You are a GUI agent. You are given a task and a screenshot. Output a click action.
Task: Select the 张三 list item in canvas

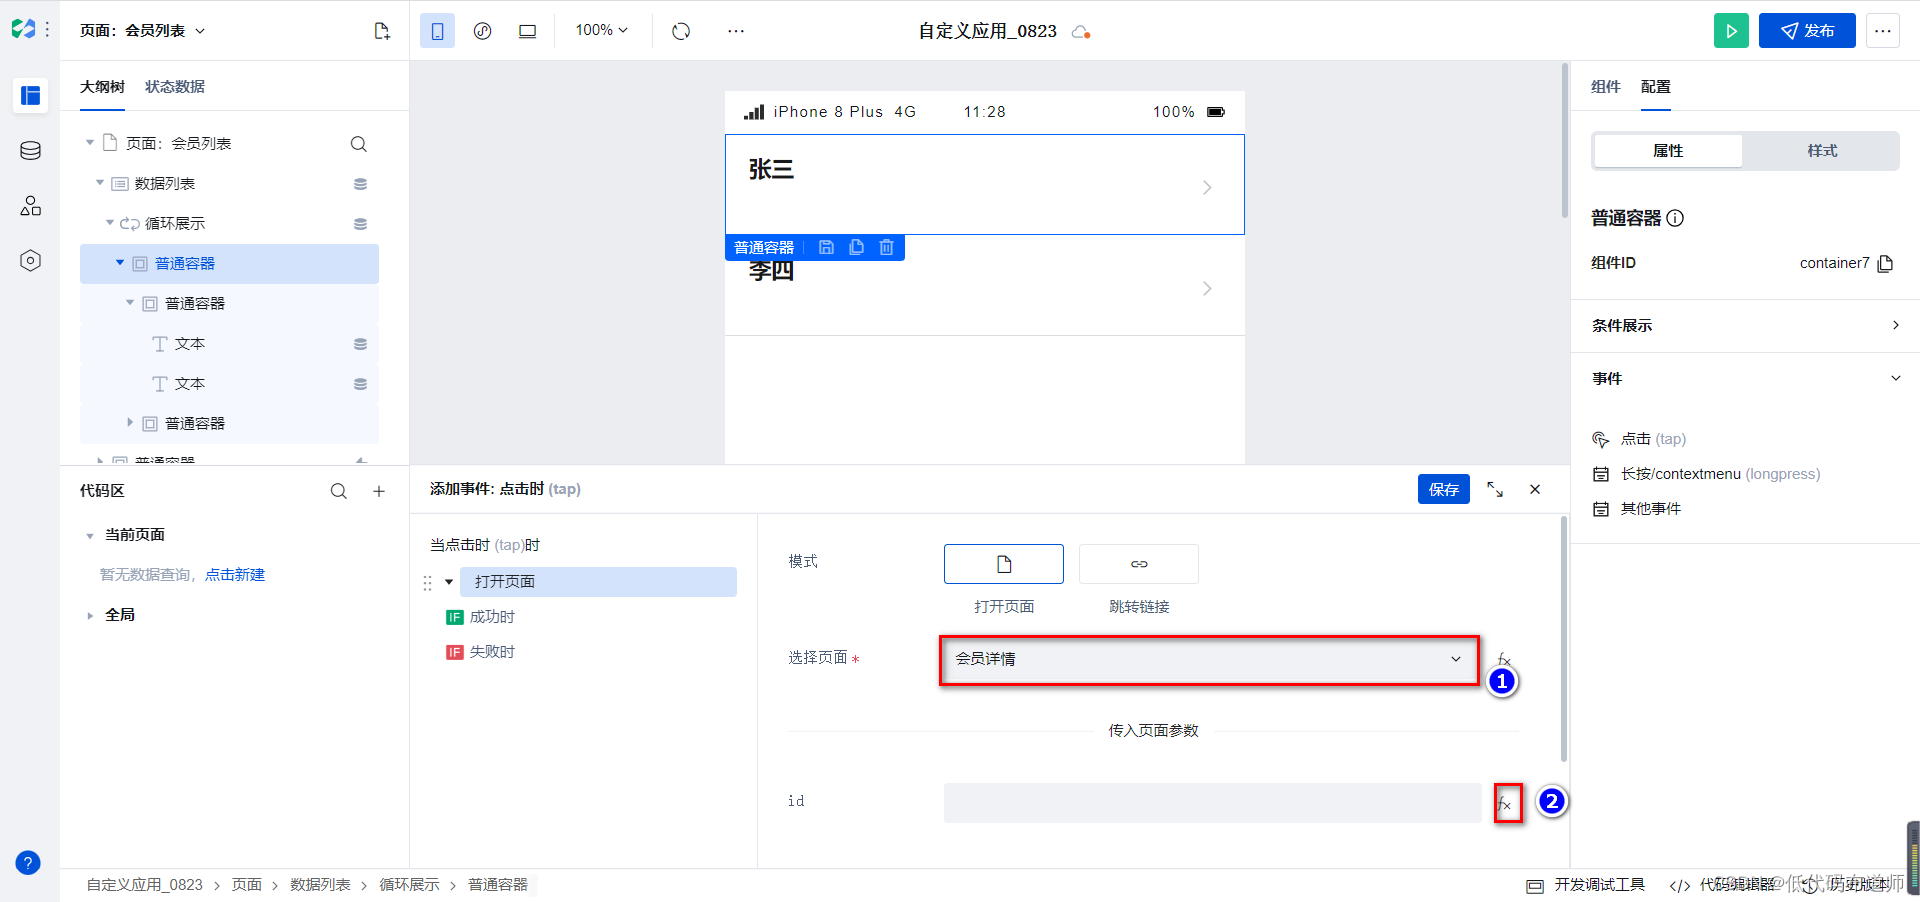[984, 185]
